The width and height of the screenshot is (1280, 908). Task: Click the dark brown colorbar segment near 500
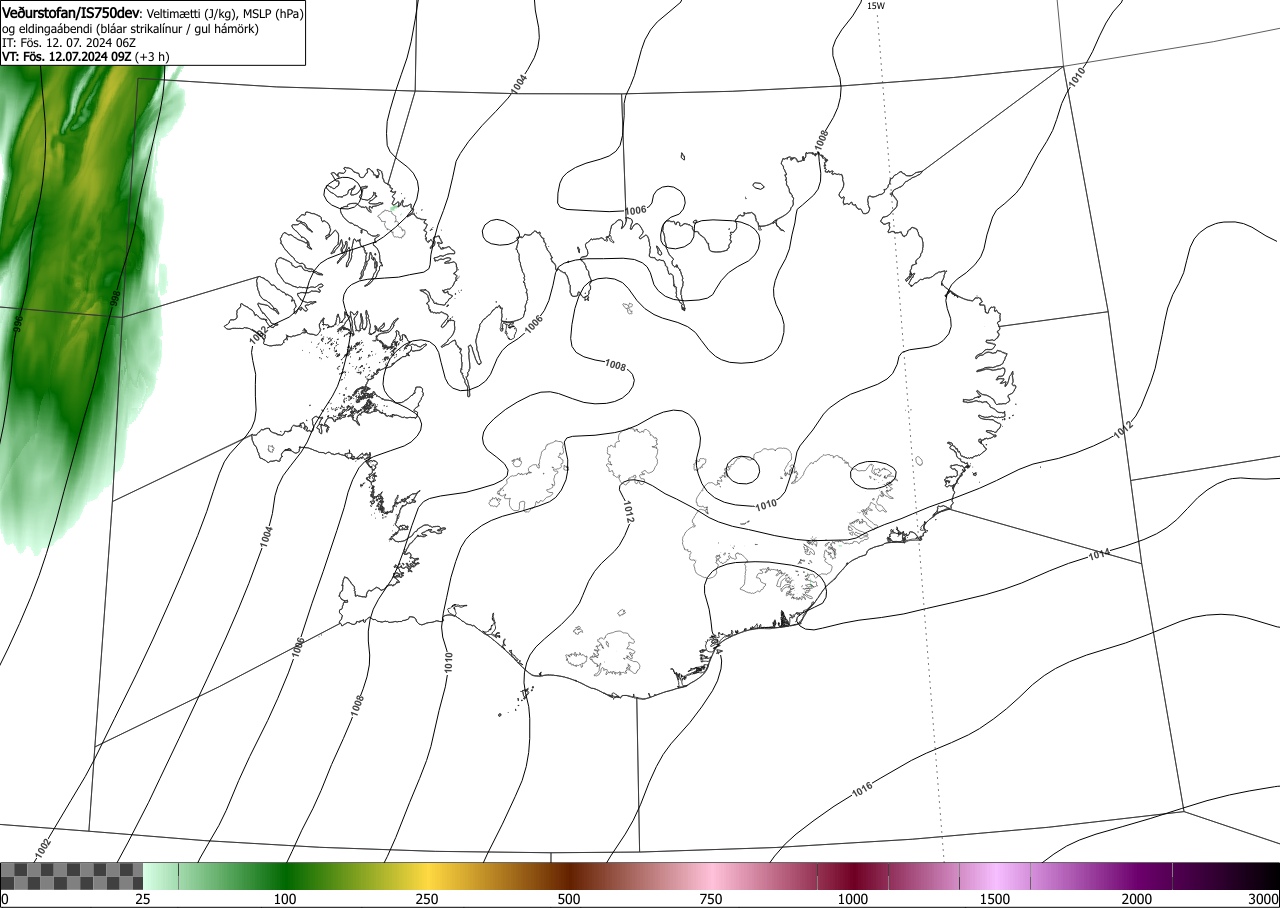[x=569, y=876]
